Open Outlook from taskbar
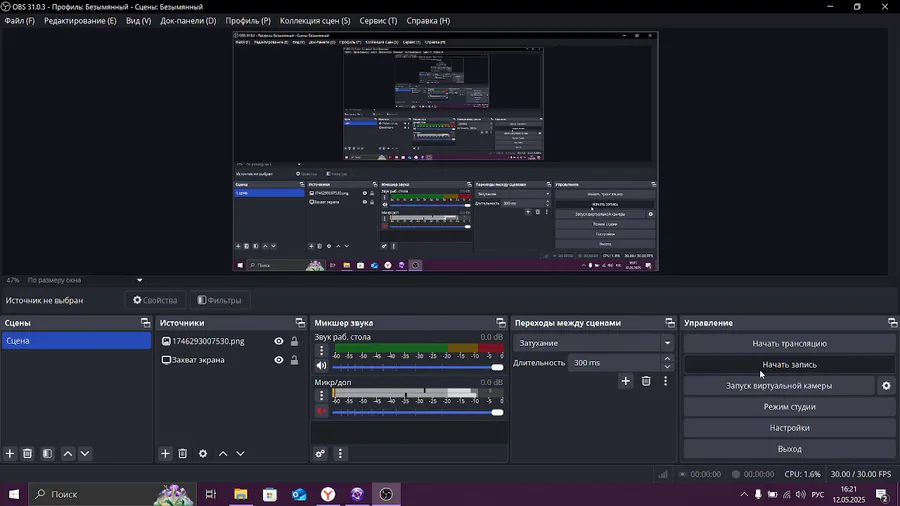 [299, 494]
